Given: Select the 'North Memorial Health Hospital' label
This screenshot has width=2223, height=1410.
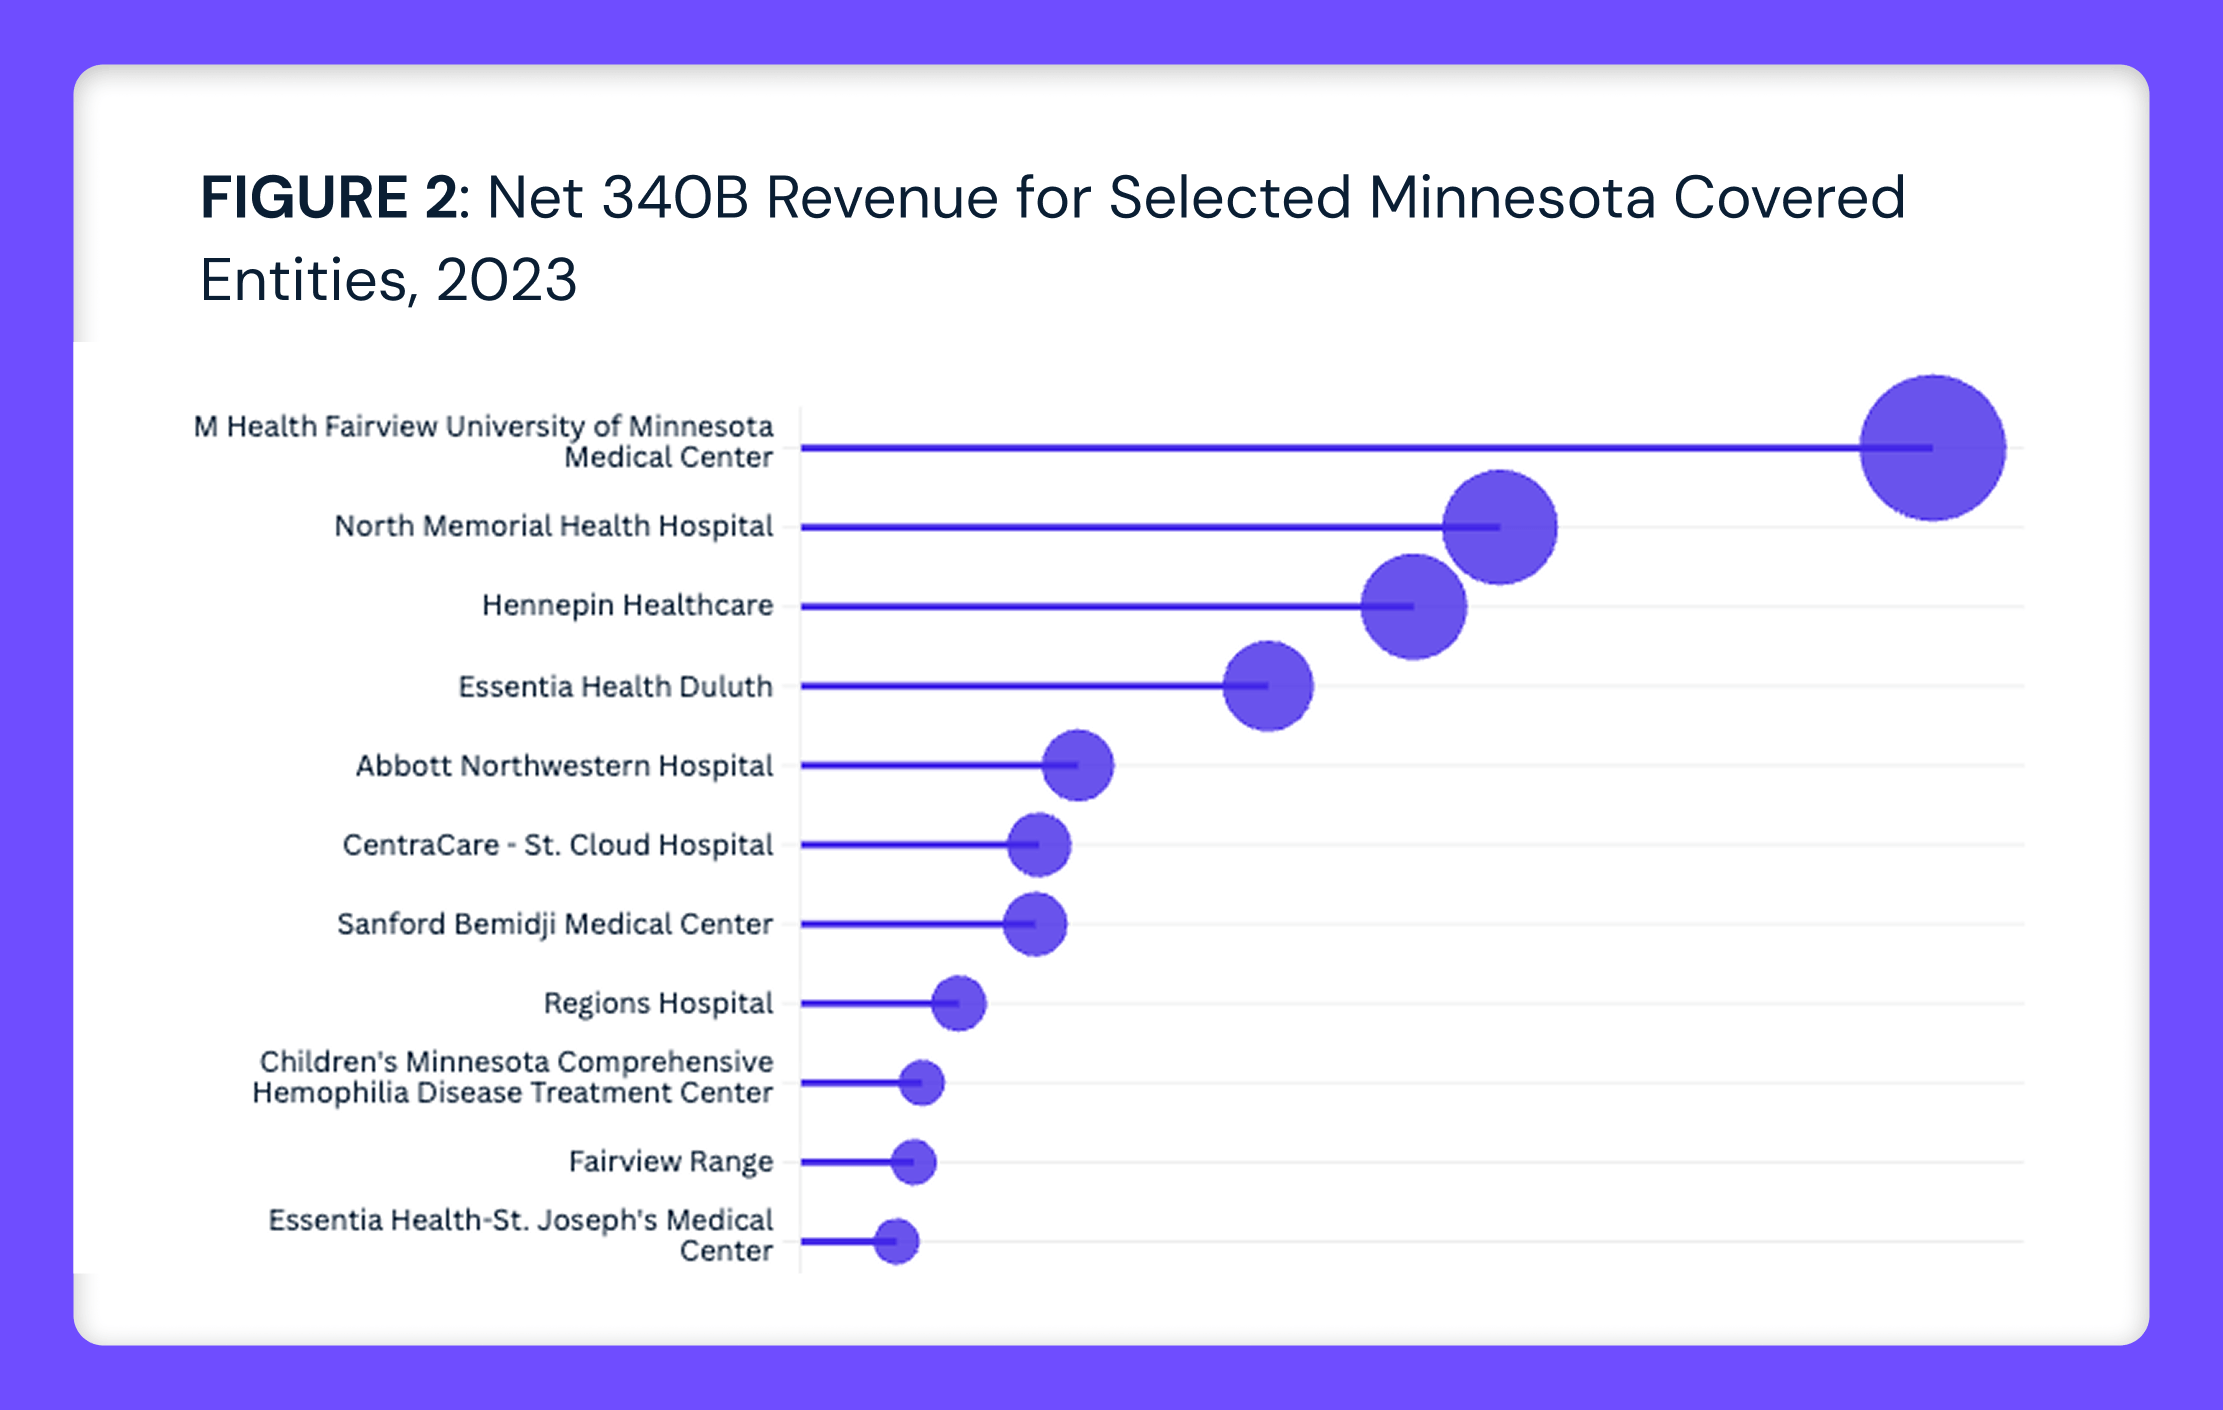Looking at the screenshot, I should 554,526.
